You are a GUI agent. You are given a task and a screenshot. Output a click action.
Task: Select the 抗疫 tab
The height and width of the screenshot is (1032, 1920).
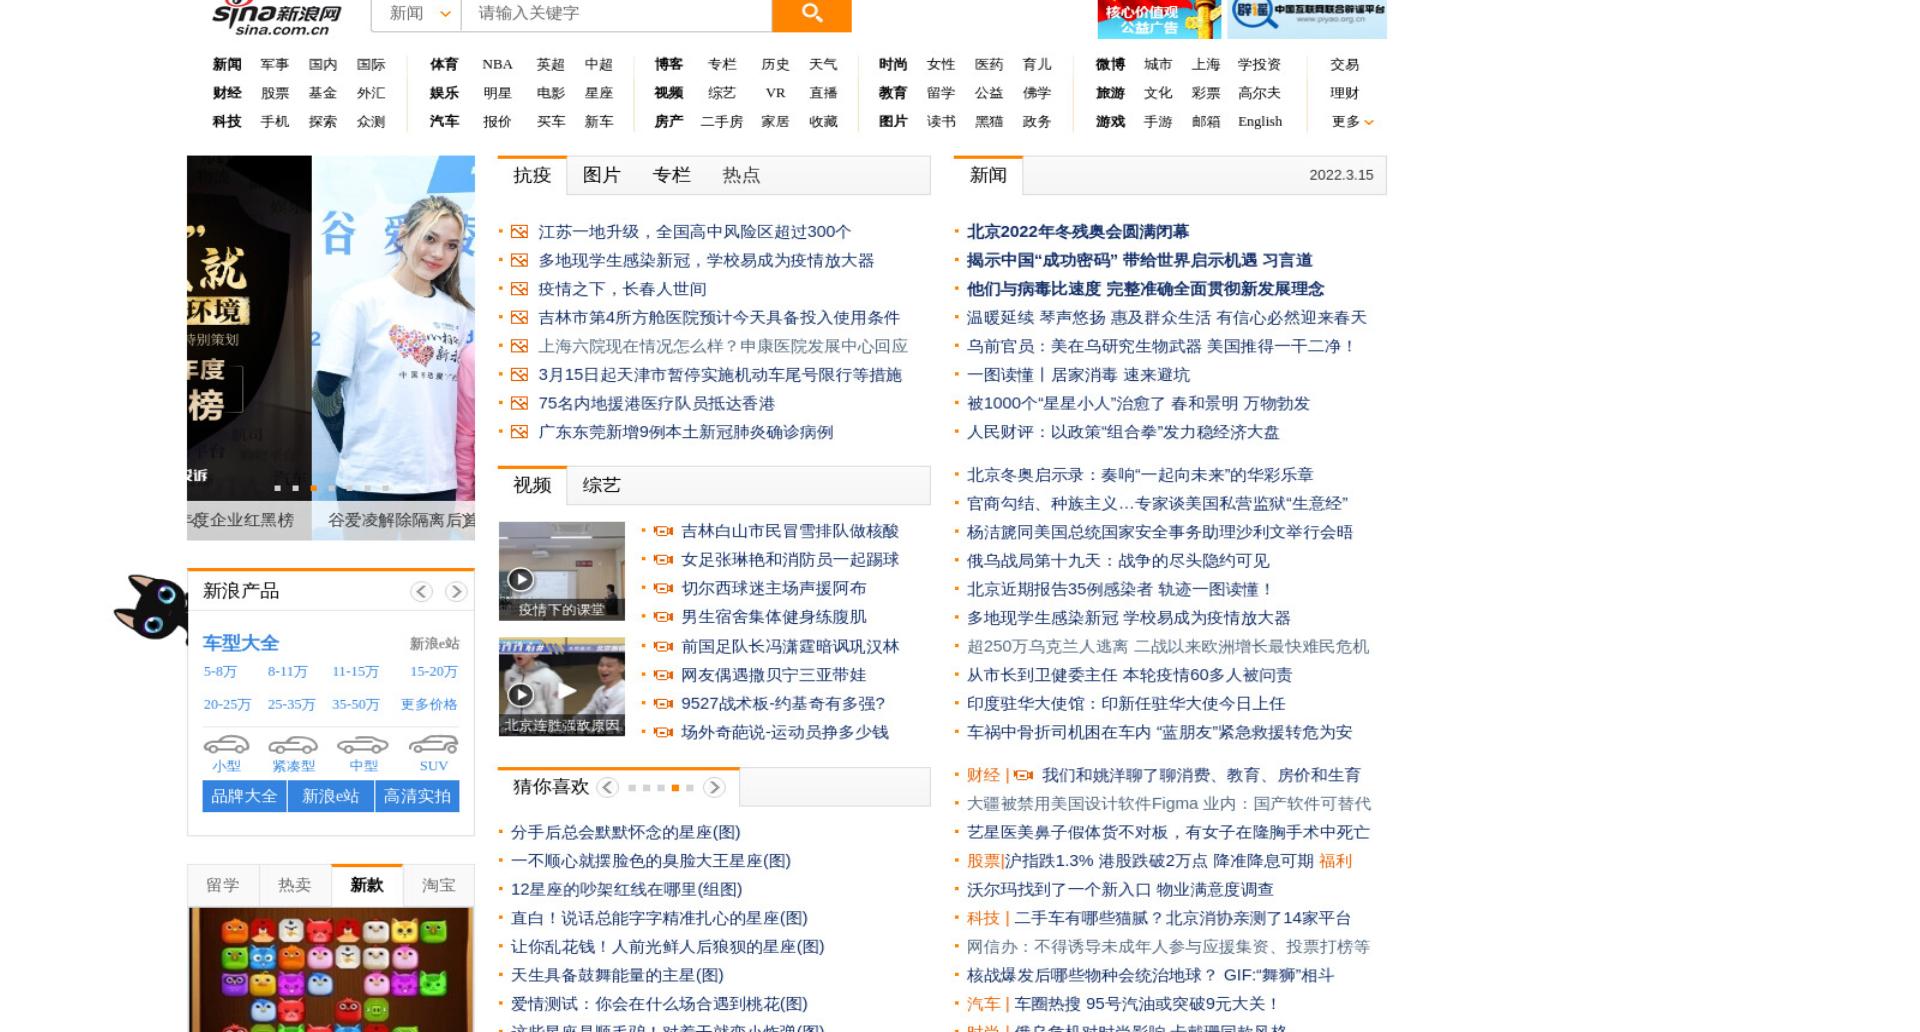pos(532,175)
